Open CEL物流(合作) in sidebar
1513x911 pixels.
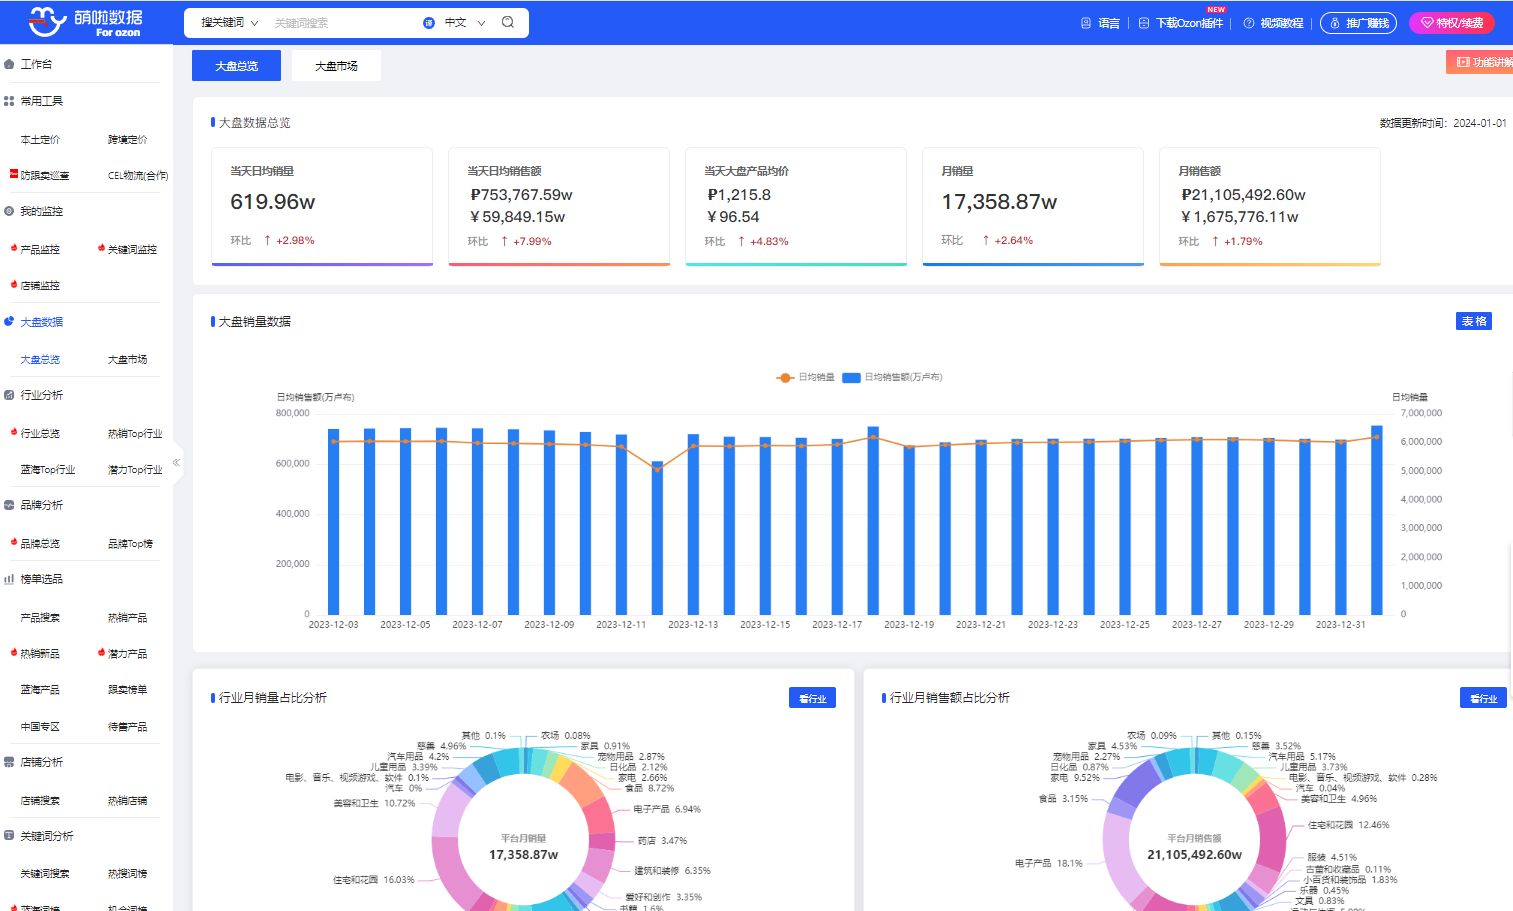(138, 175)
